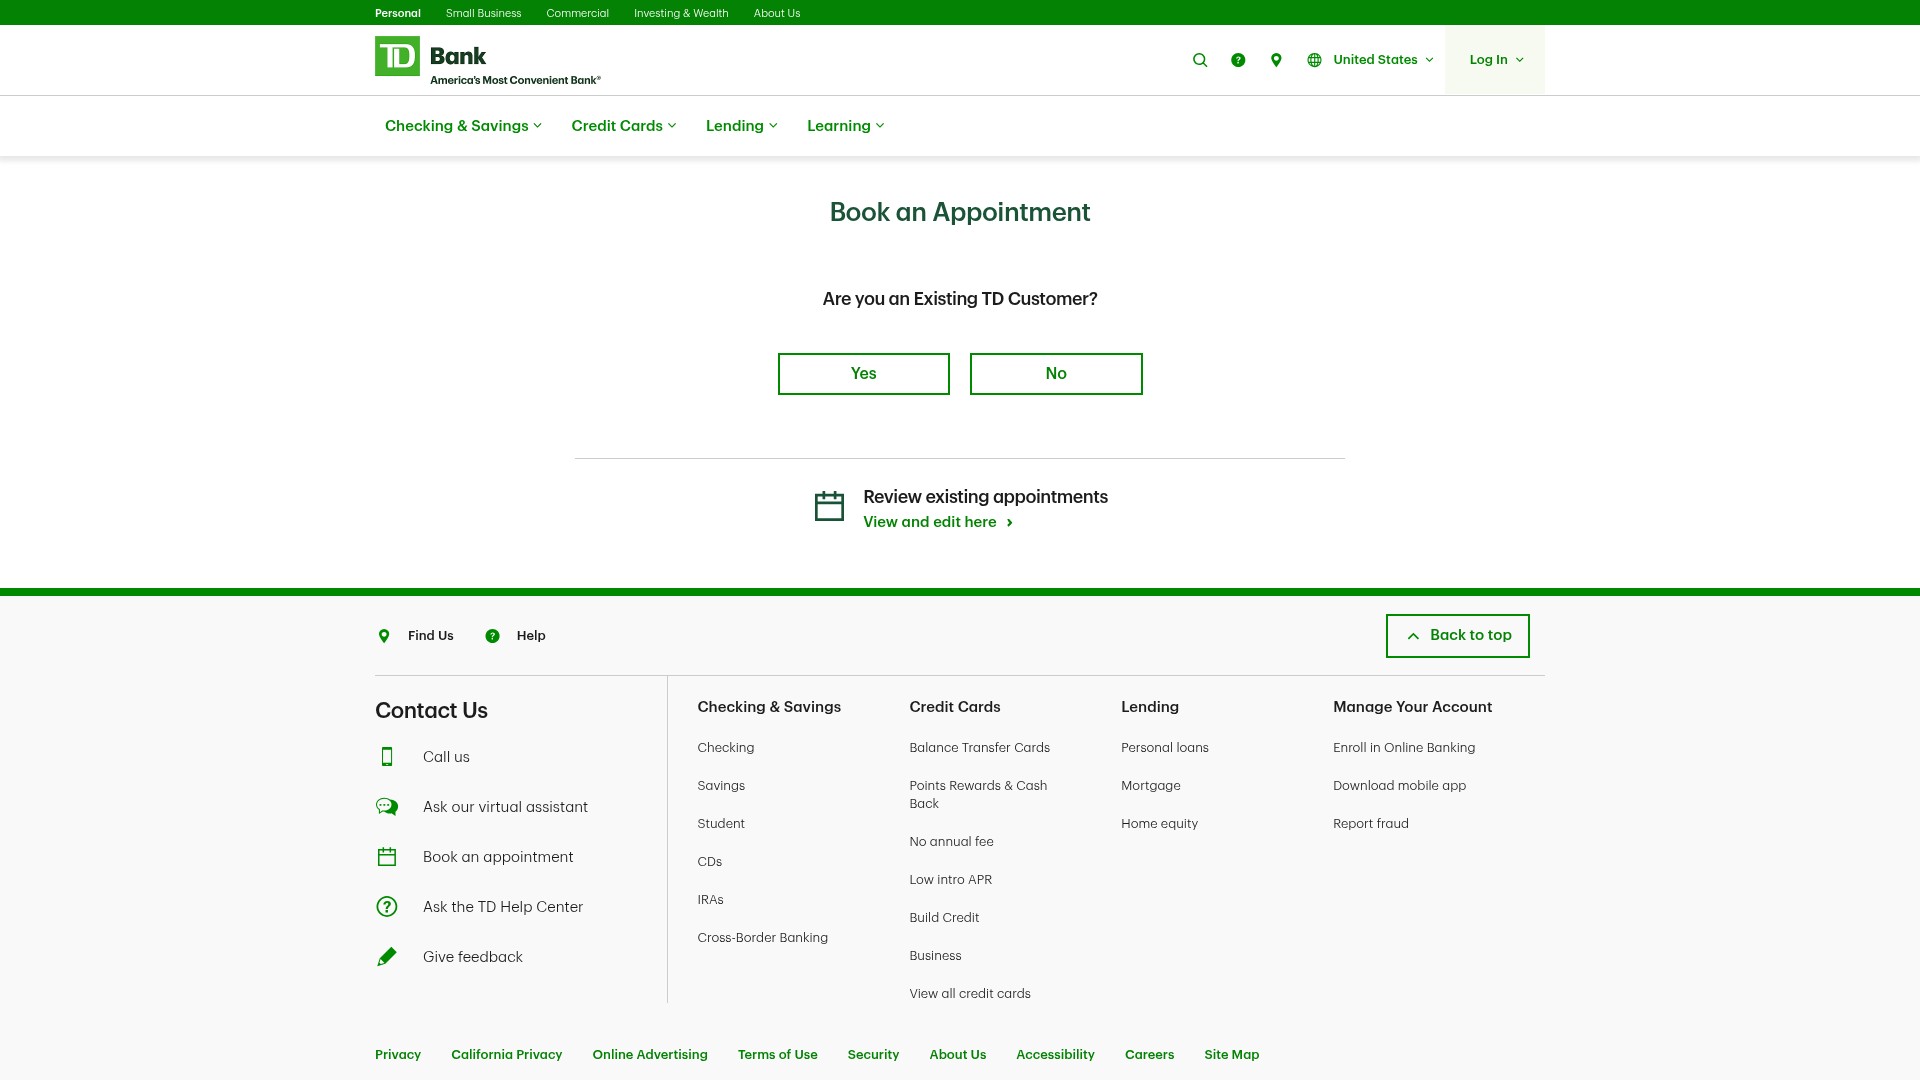Select the Personal tab in top bar
The image size is (1920, 1080).
(398, 13)
